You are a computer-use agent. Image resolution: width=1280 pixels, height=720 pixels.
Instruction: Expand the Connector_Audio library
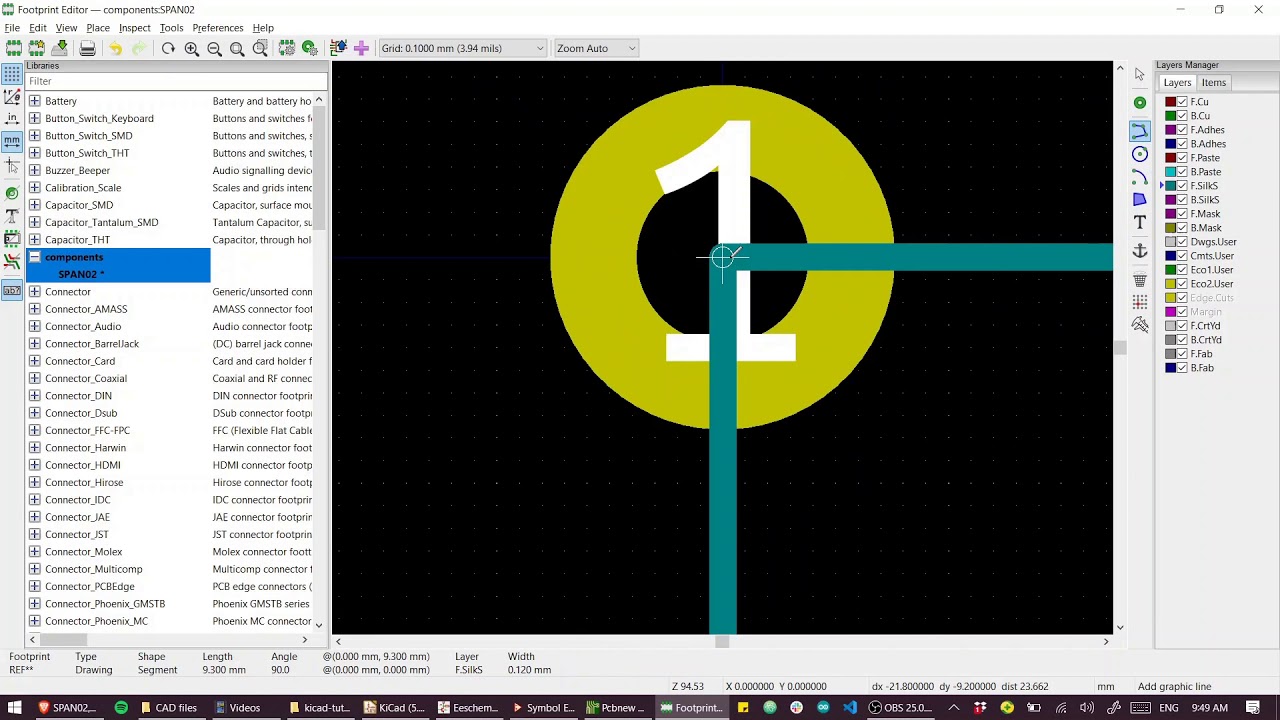[x=35, y=326]
